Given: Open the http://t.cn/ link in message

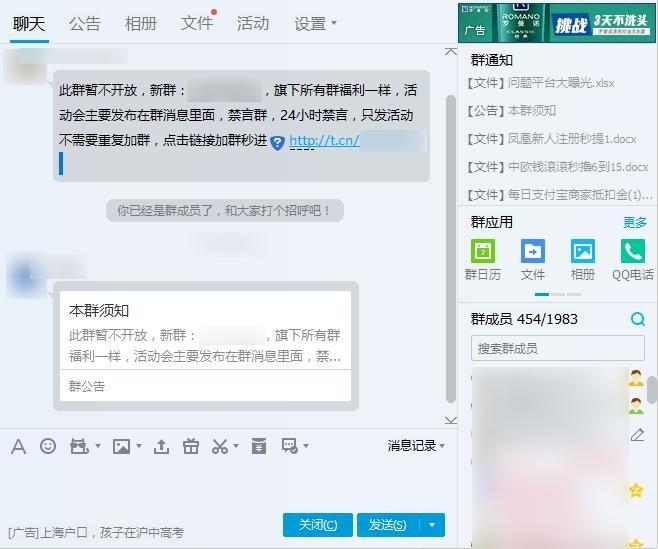Looking at the screenshot, I should pos(324,140).
